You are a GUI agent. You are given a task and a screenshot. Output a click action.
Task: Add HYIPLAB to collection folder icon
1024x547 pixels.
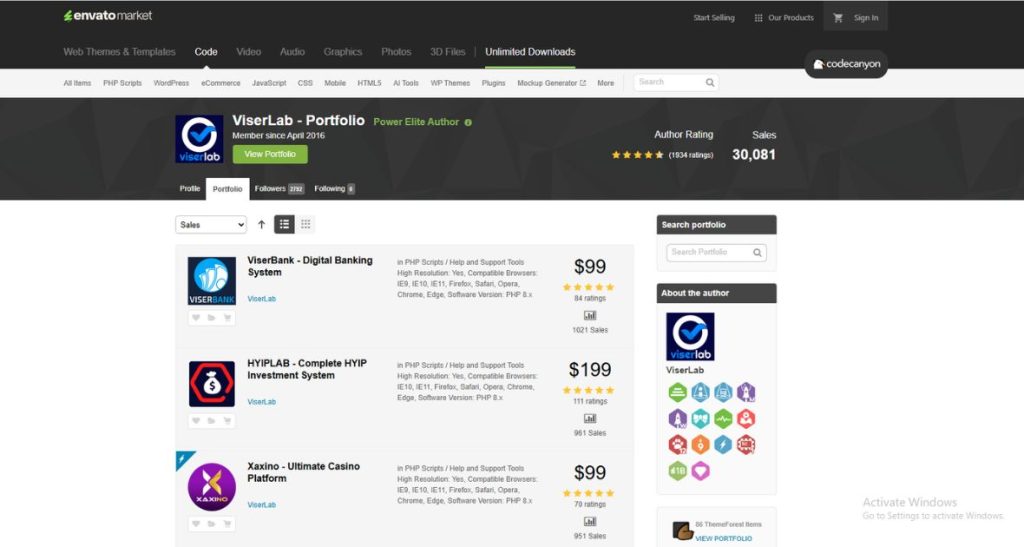(x=212, y=421)
